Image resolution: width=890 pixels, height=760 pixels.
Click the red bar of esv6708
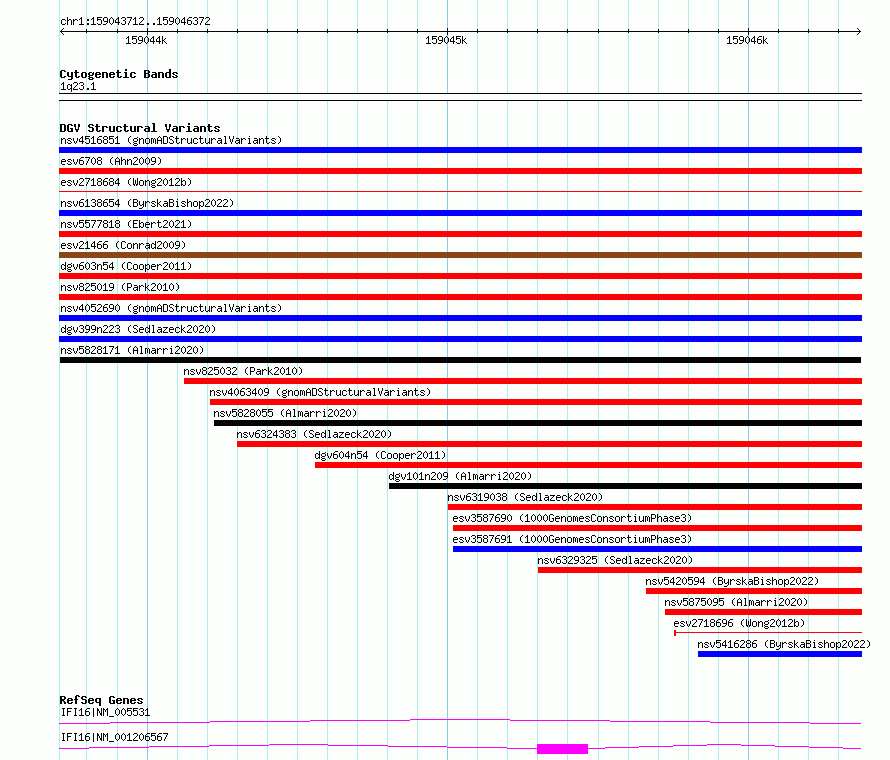[460, 171]
